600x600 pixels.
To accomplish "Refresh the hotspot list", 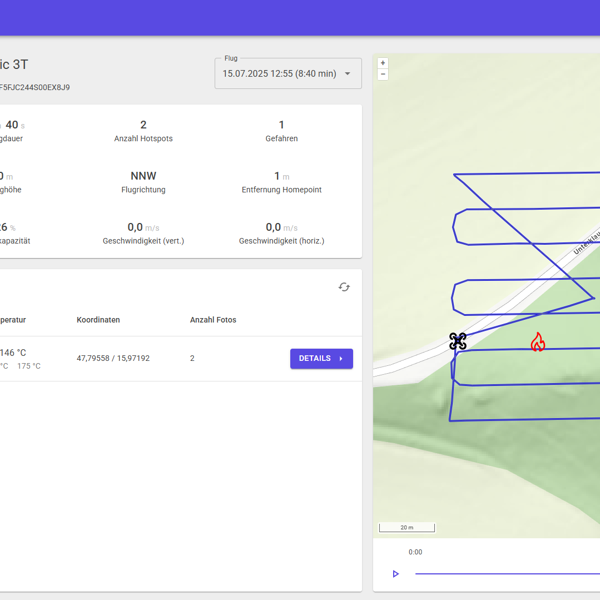I will coord(344,287).
